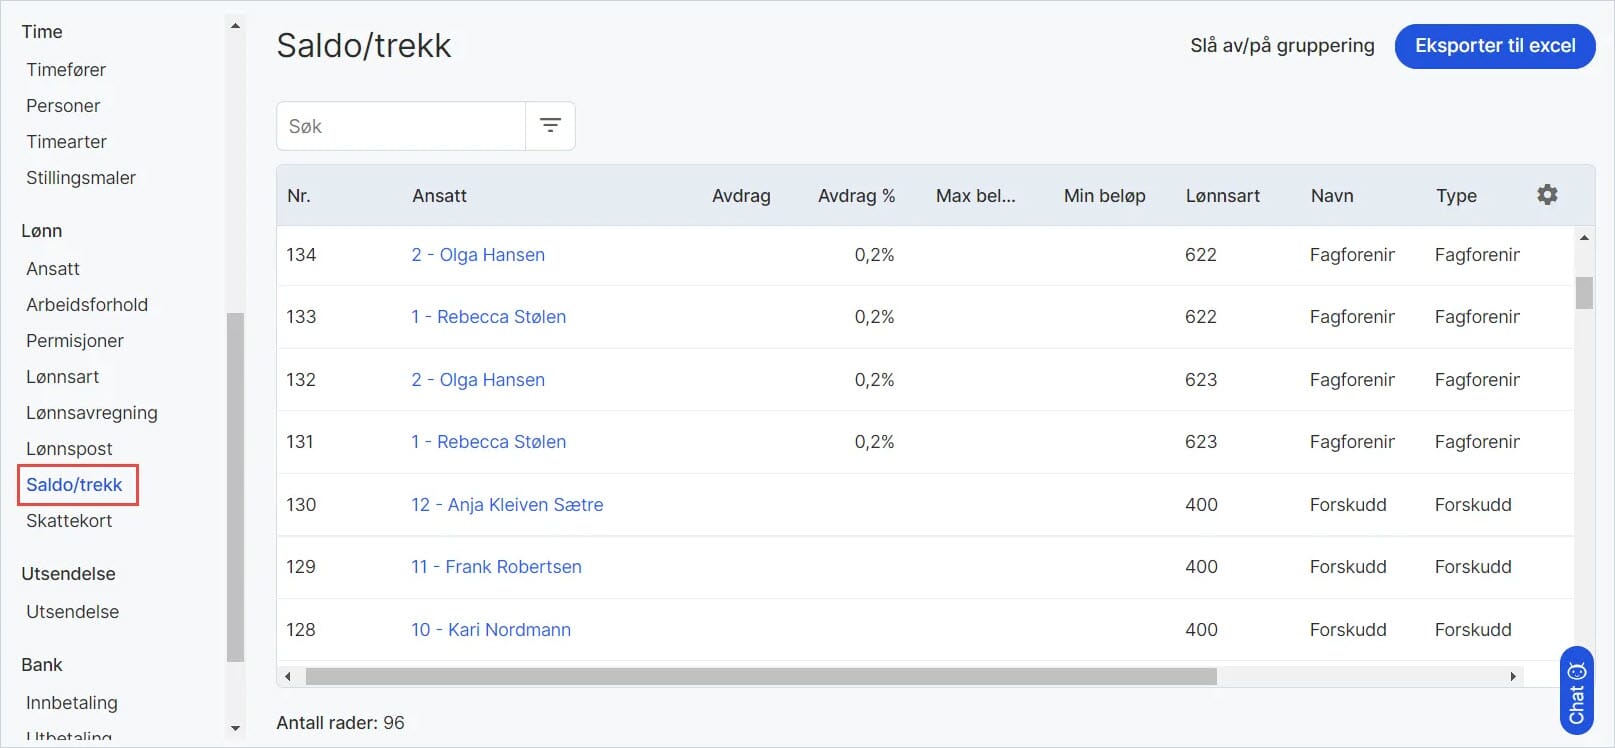Open Ansatt in the sidebar
Viewport: 1615px width, 748px height.
53,269
